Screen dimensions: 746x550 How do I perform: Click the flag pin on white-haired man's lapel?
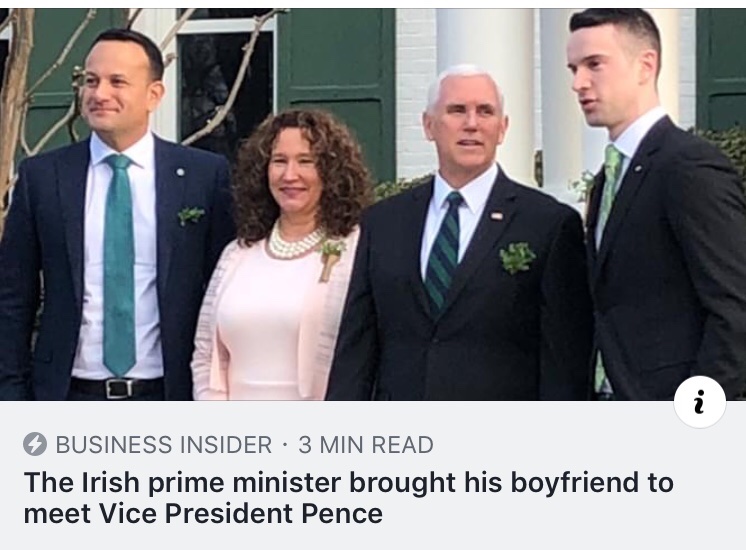click(496, 216)
